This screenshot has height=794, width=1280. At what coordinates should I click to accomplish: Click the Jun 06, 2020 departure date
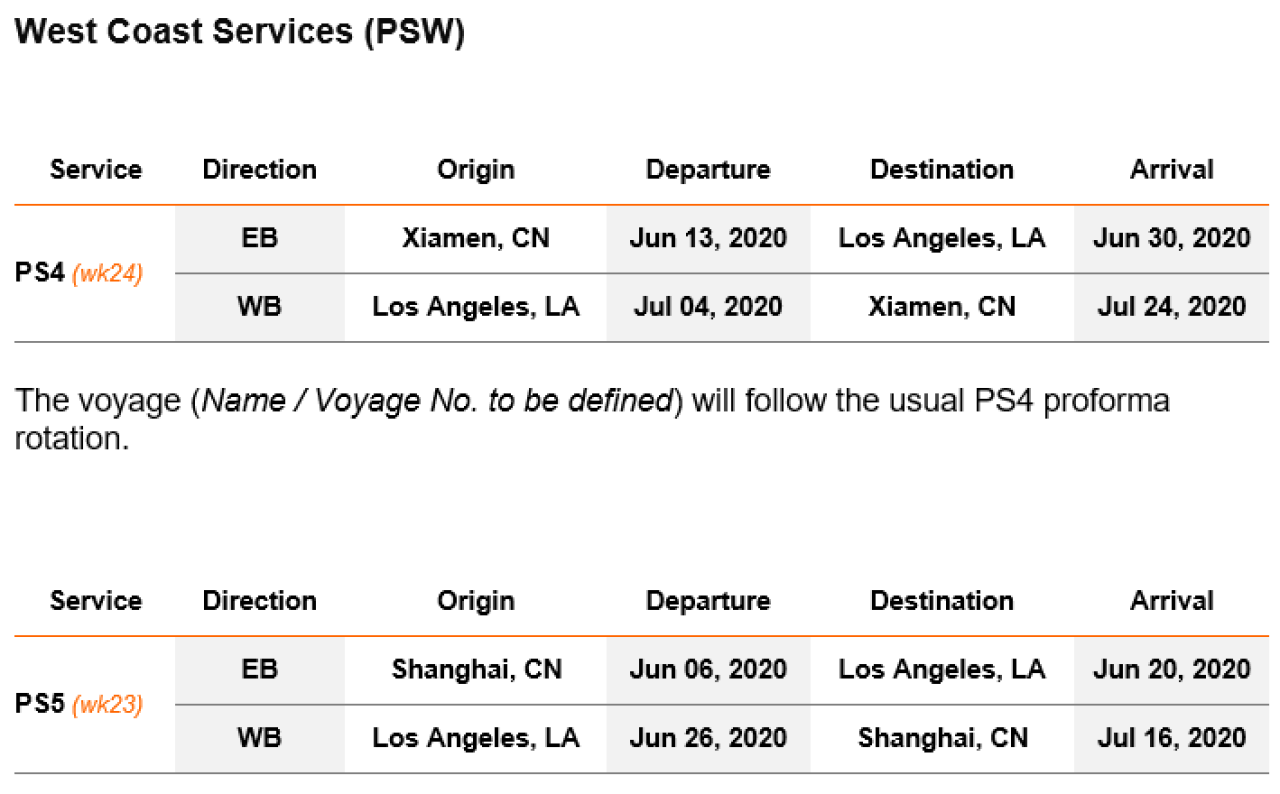pyautogui.click(x=708, y=669)
